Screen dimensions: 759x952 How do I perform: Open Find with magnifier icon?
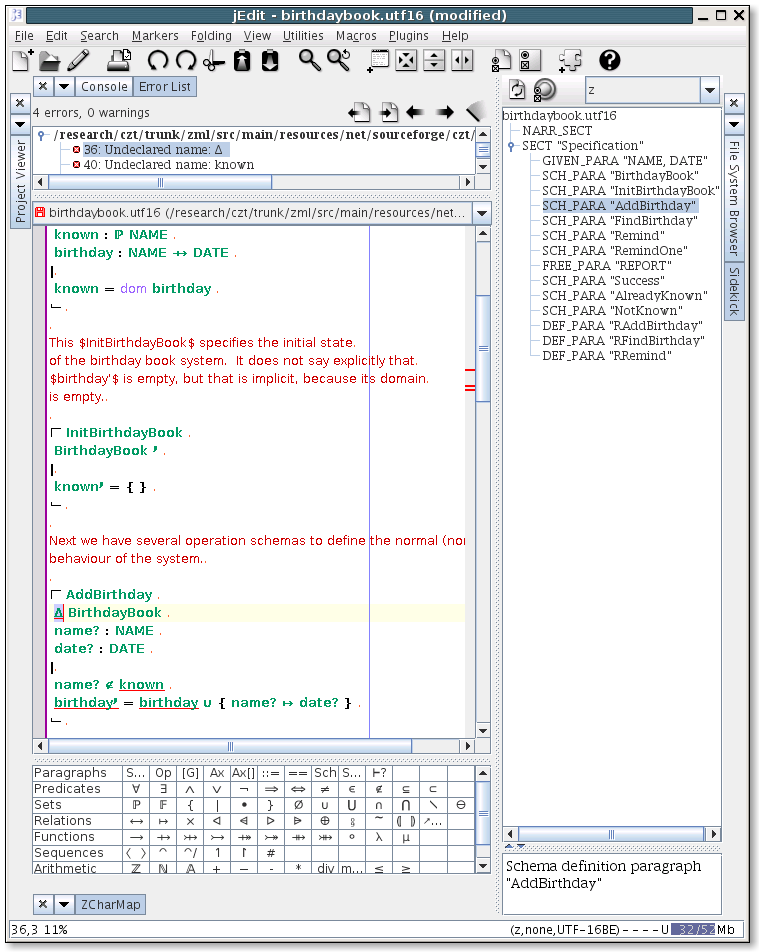(x=310, y=60)
